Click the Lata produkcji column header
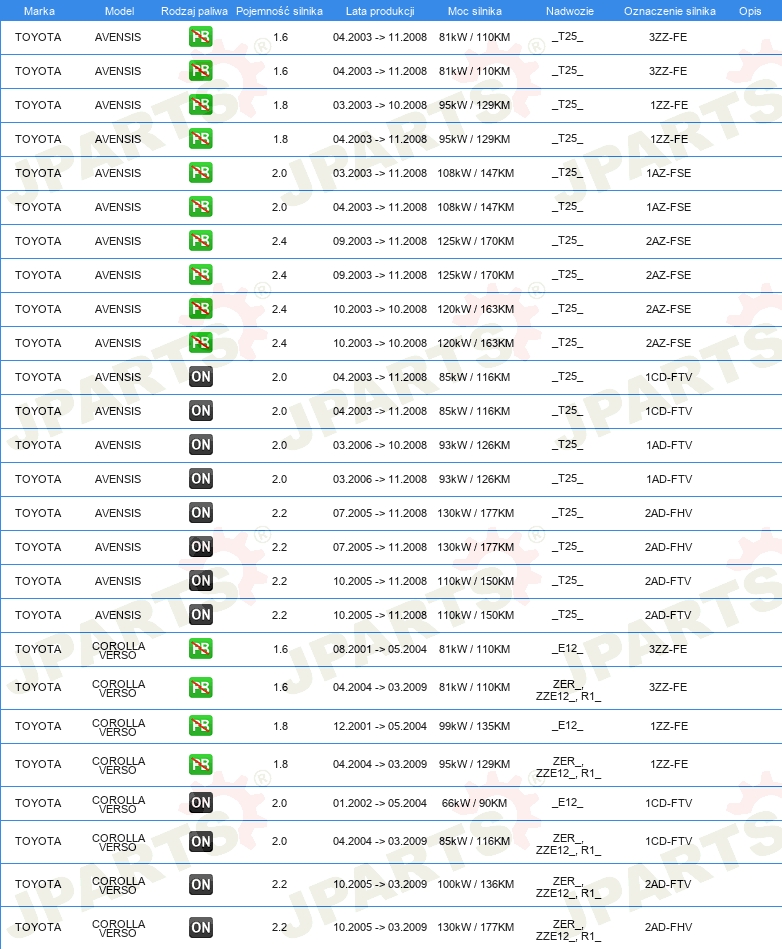This screenshot has width=782, height=949. click(x=380, y=11)
